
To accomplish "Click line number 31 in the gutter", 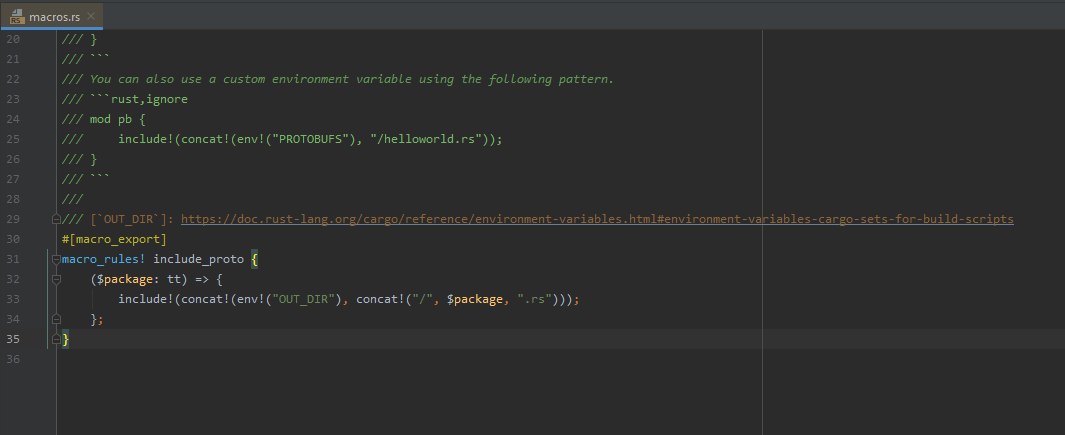I will (13, 259).
